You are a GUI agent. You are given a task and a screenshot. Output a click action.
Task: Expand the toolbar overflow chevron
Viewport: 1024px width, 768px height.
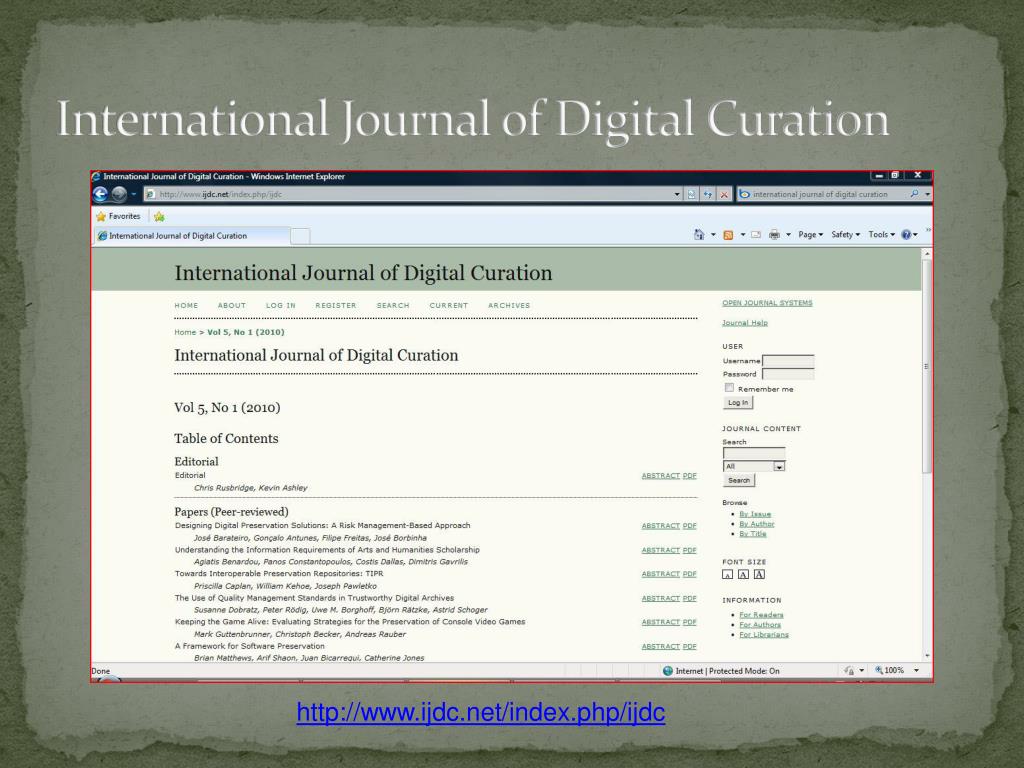point(928,230)
